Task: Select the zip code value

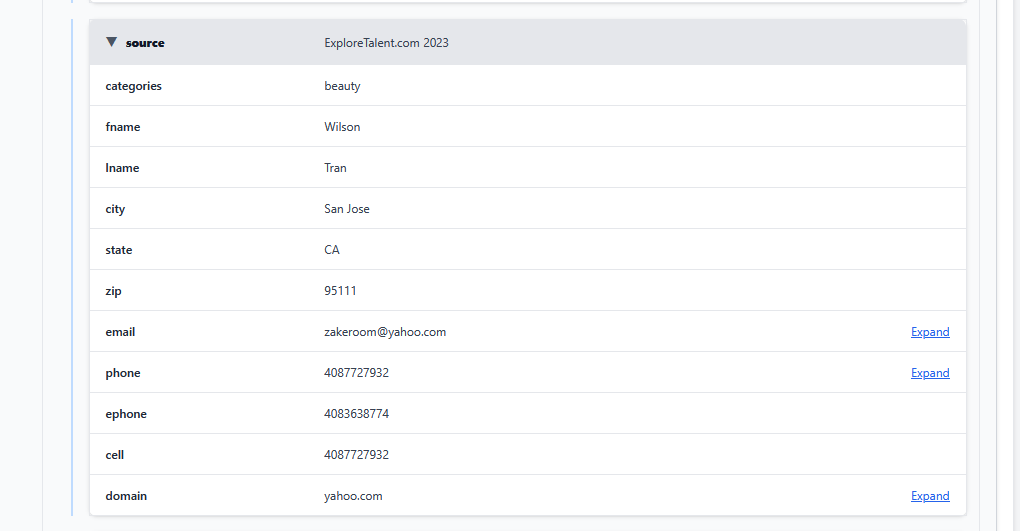Action: (x=340, y=291)
